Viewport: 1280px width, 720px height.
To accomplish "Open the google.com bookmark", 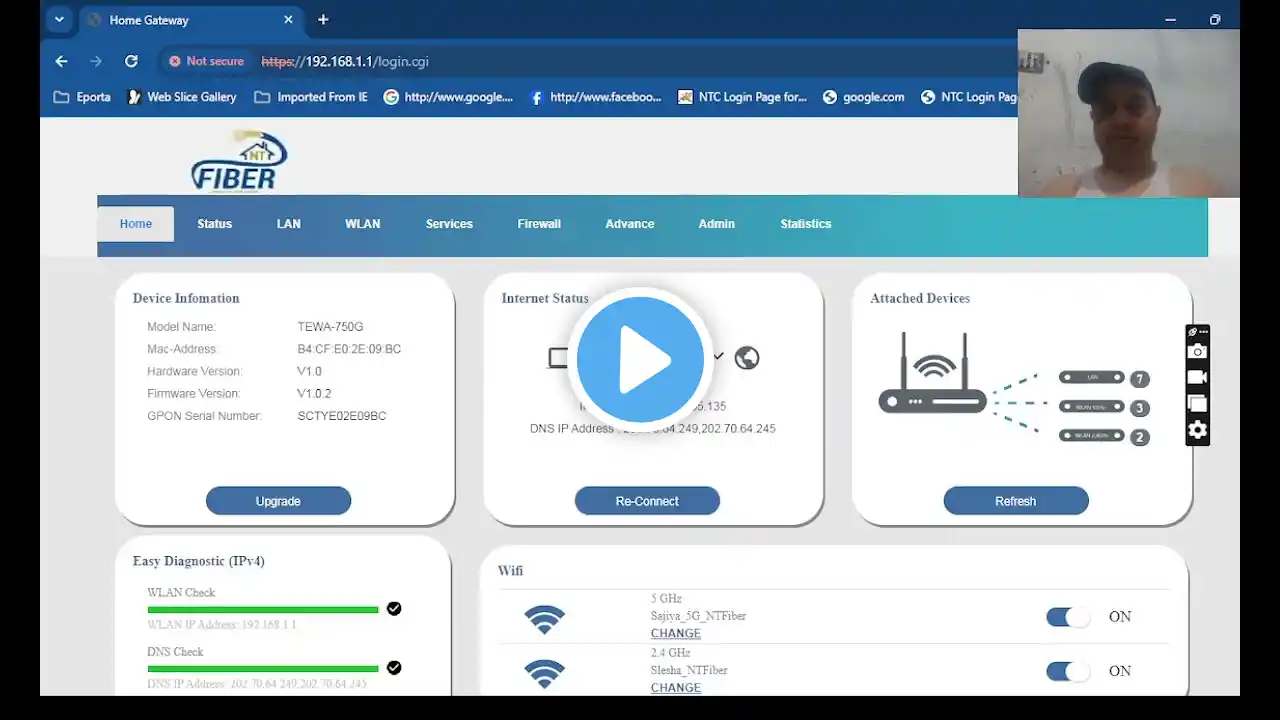I will tap(863, 97).
